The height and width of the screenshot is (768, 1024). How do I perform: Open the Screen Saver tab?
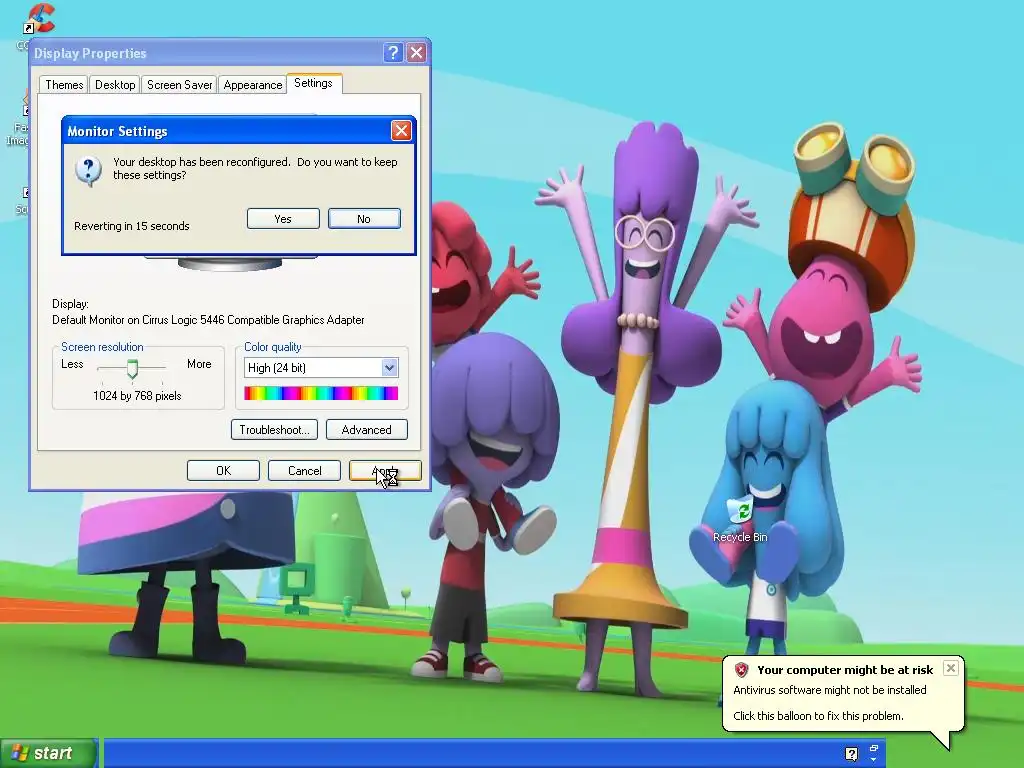pos(180,85)
